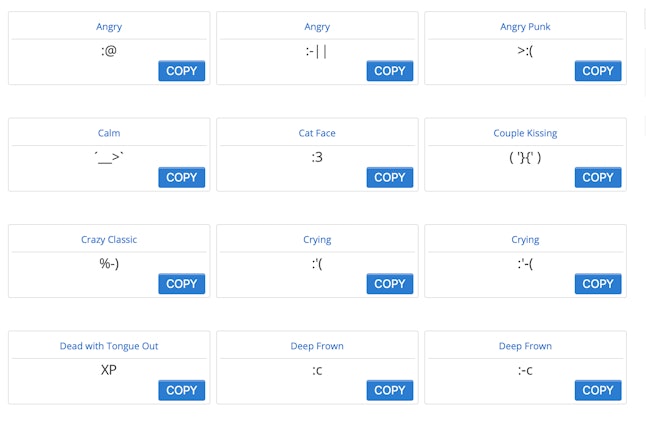The height and width of the screenshot is (424, 646).
Task: Copy the Calm emoticon
Action: pos(181,177)
